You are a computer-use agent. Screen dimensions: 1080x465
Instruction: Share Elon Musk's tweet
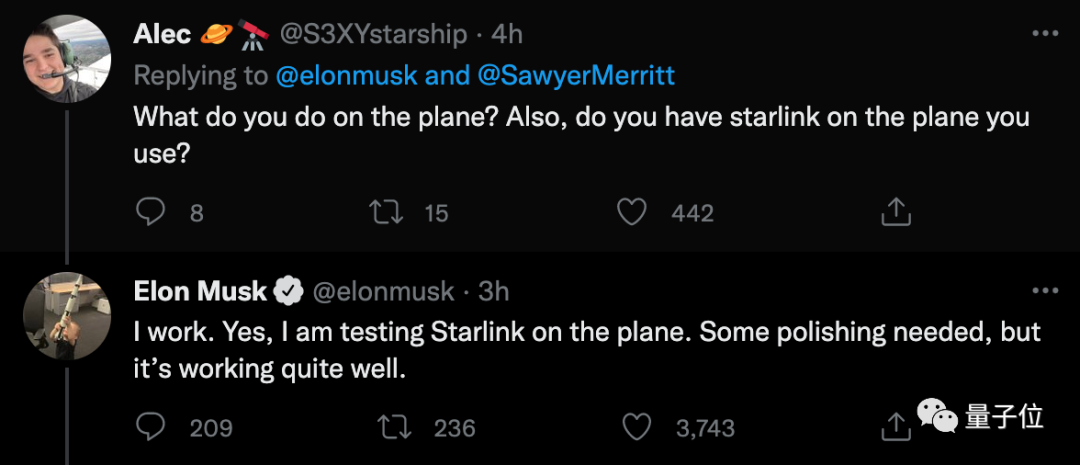point(893,428)
